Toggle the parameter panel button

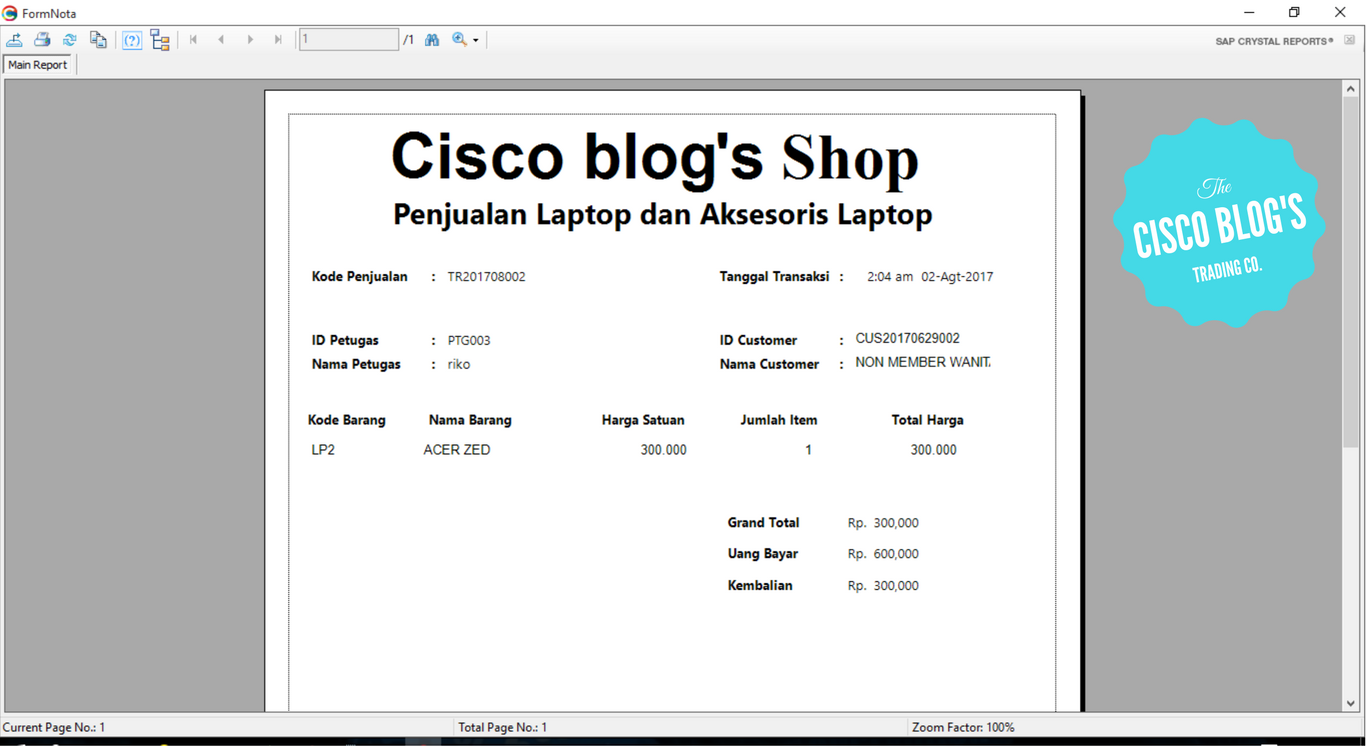click(x=132, y=40)
